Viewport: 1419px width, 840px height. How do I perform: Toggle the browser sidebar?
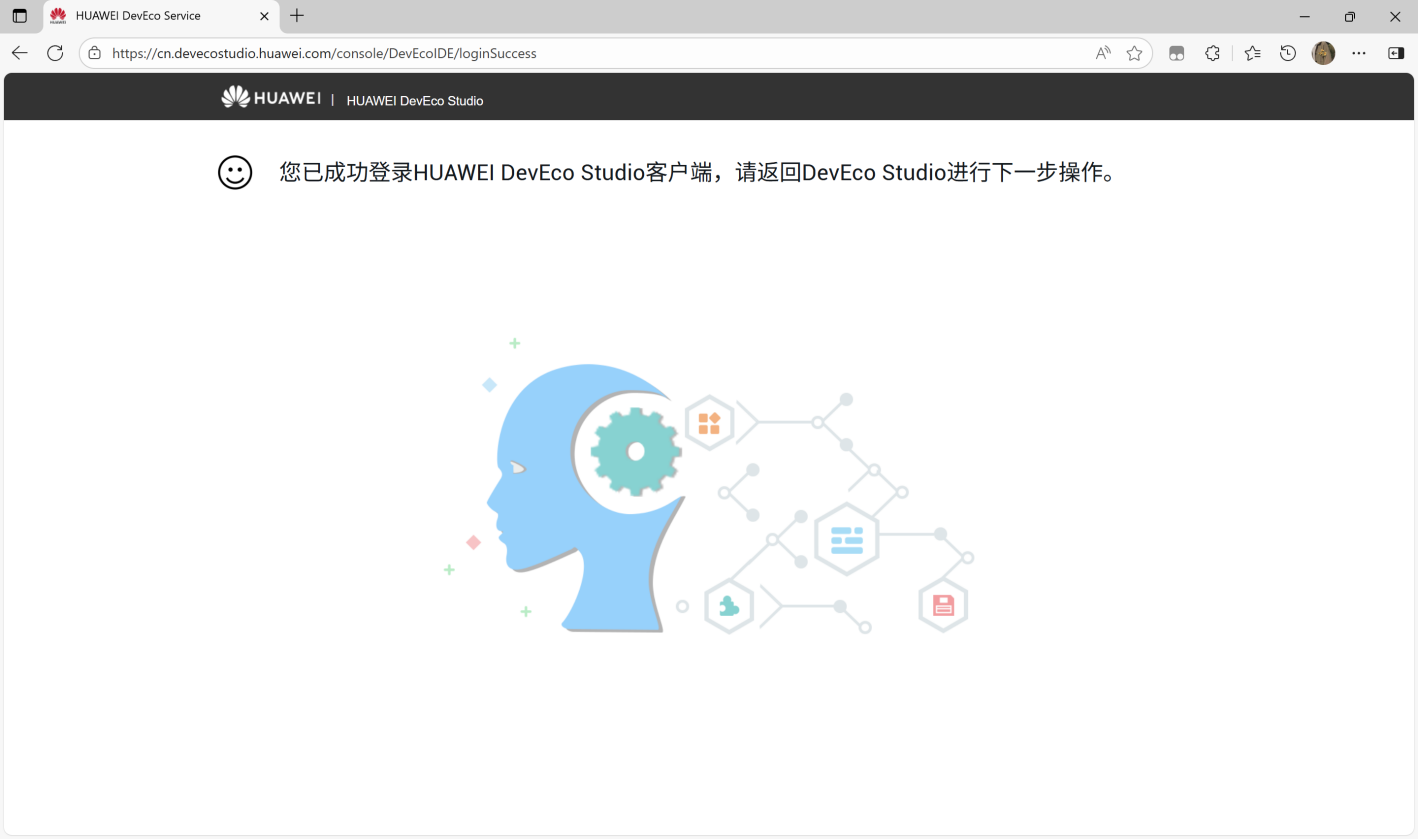(1396, 53)
